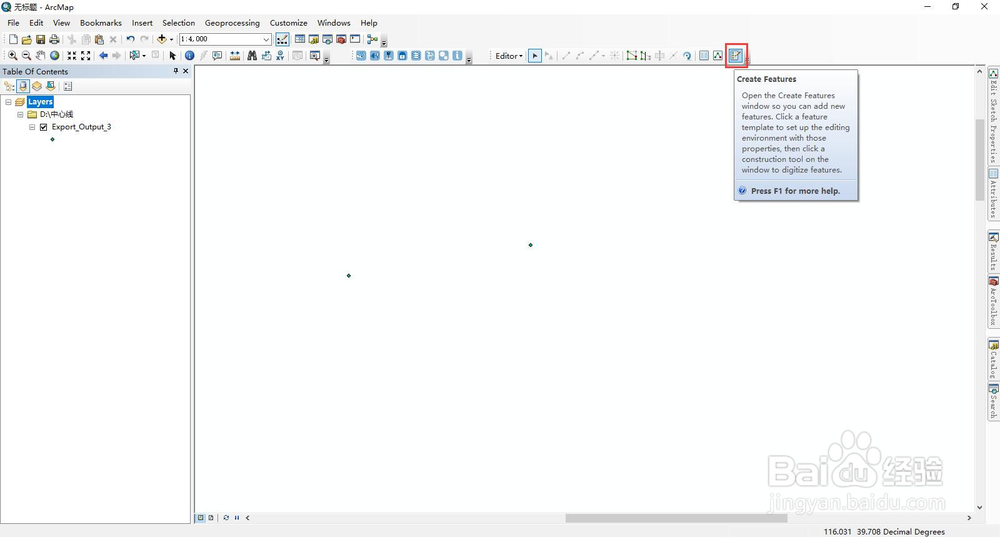This screenshot has height=537, width=1000.
Task: Open the docked Results tab
Action: click(994, 252)
